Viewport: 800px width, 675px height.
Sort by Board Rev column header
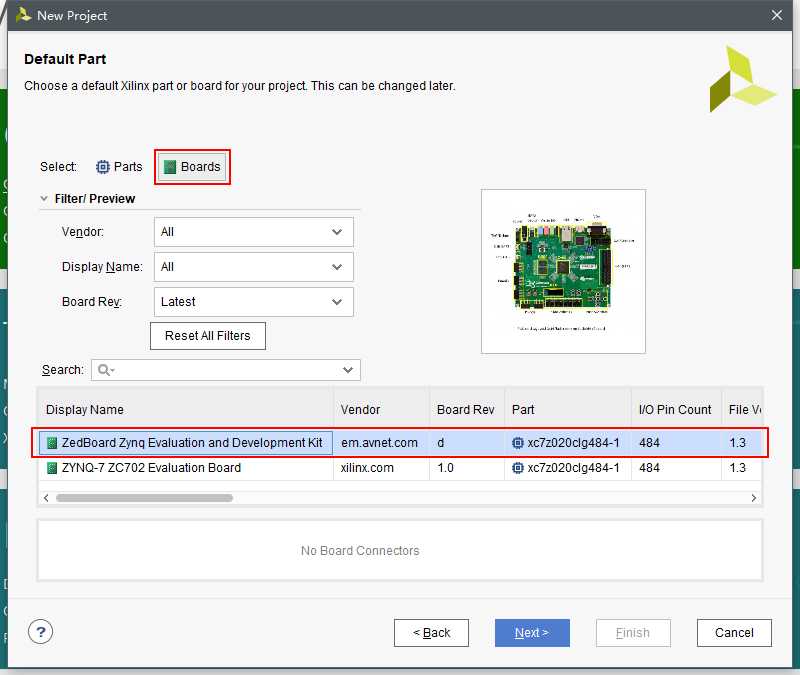pyautogui.click(x=467, y=410)
